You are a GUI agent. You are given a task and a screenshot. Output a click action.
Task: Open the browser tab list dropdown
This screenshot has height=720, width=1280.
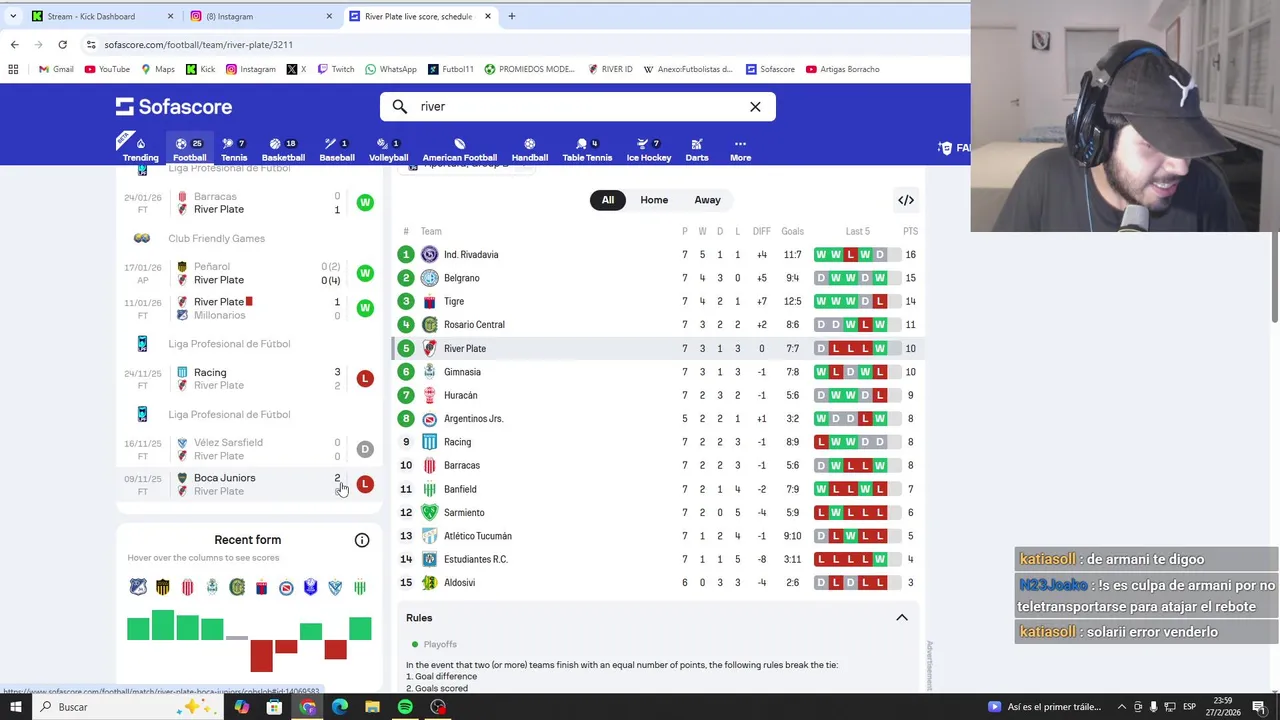point(13,16)
